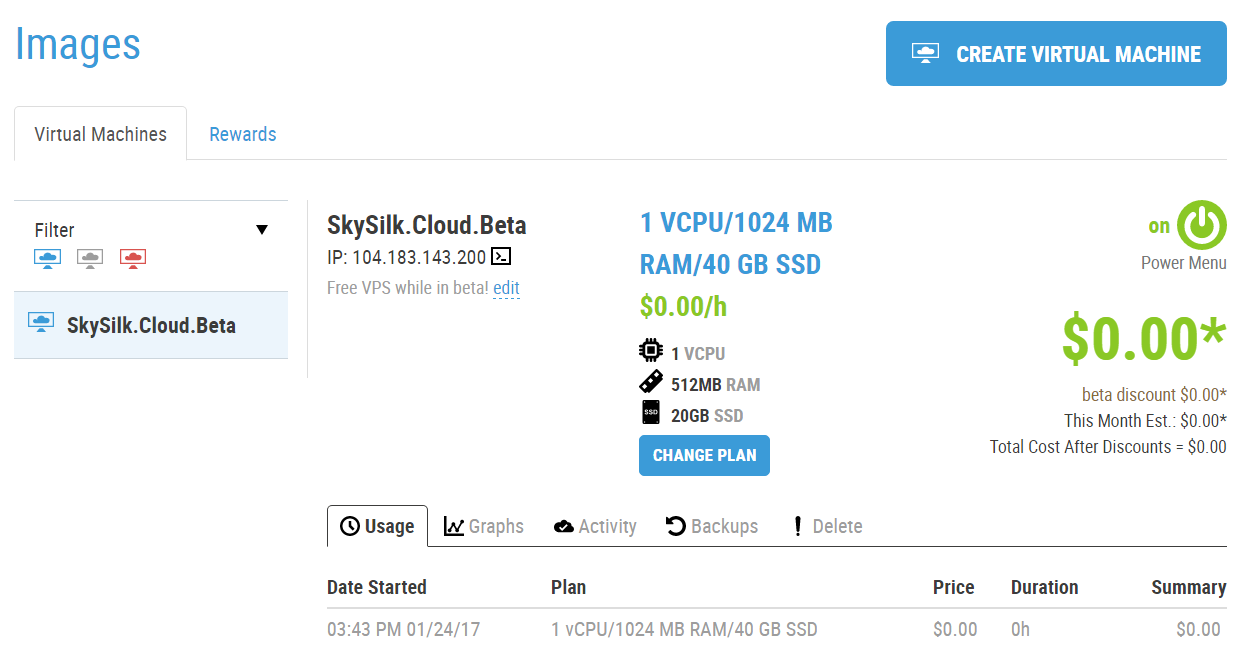Expand the Filter dropdown arrow
The image size is (1243, 661).
262,230
